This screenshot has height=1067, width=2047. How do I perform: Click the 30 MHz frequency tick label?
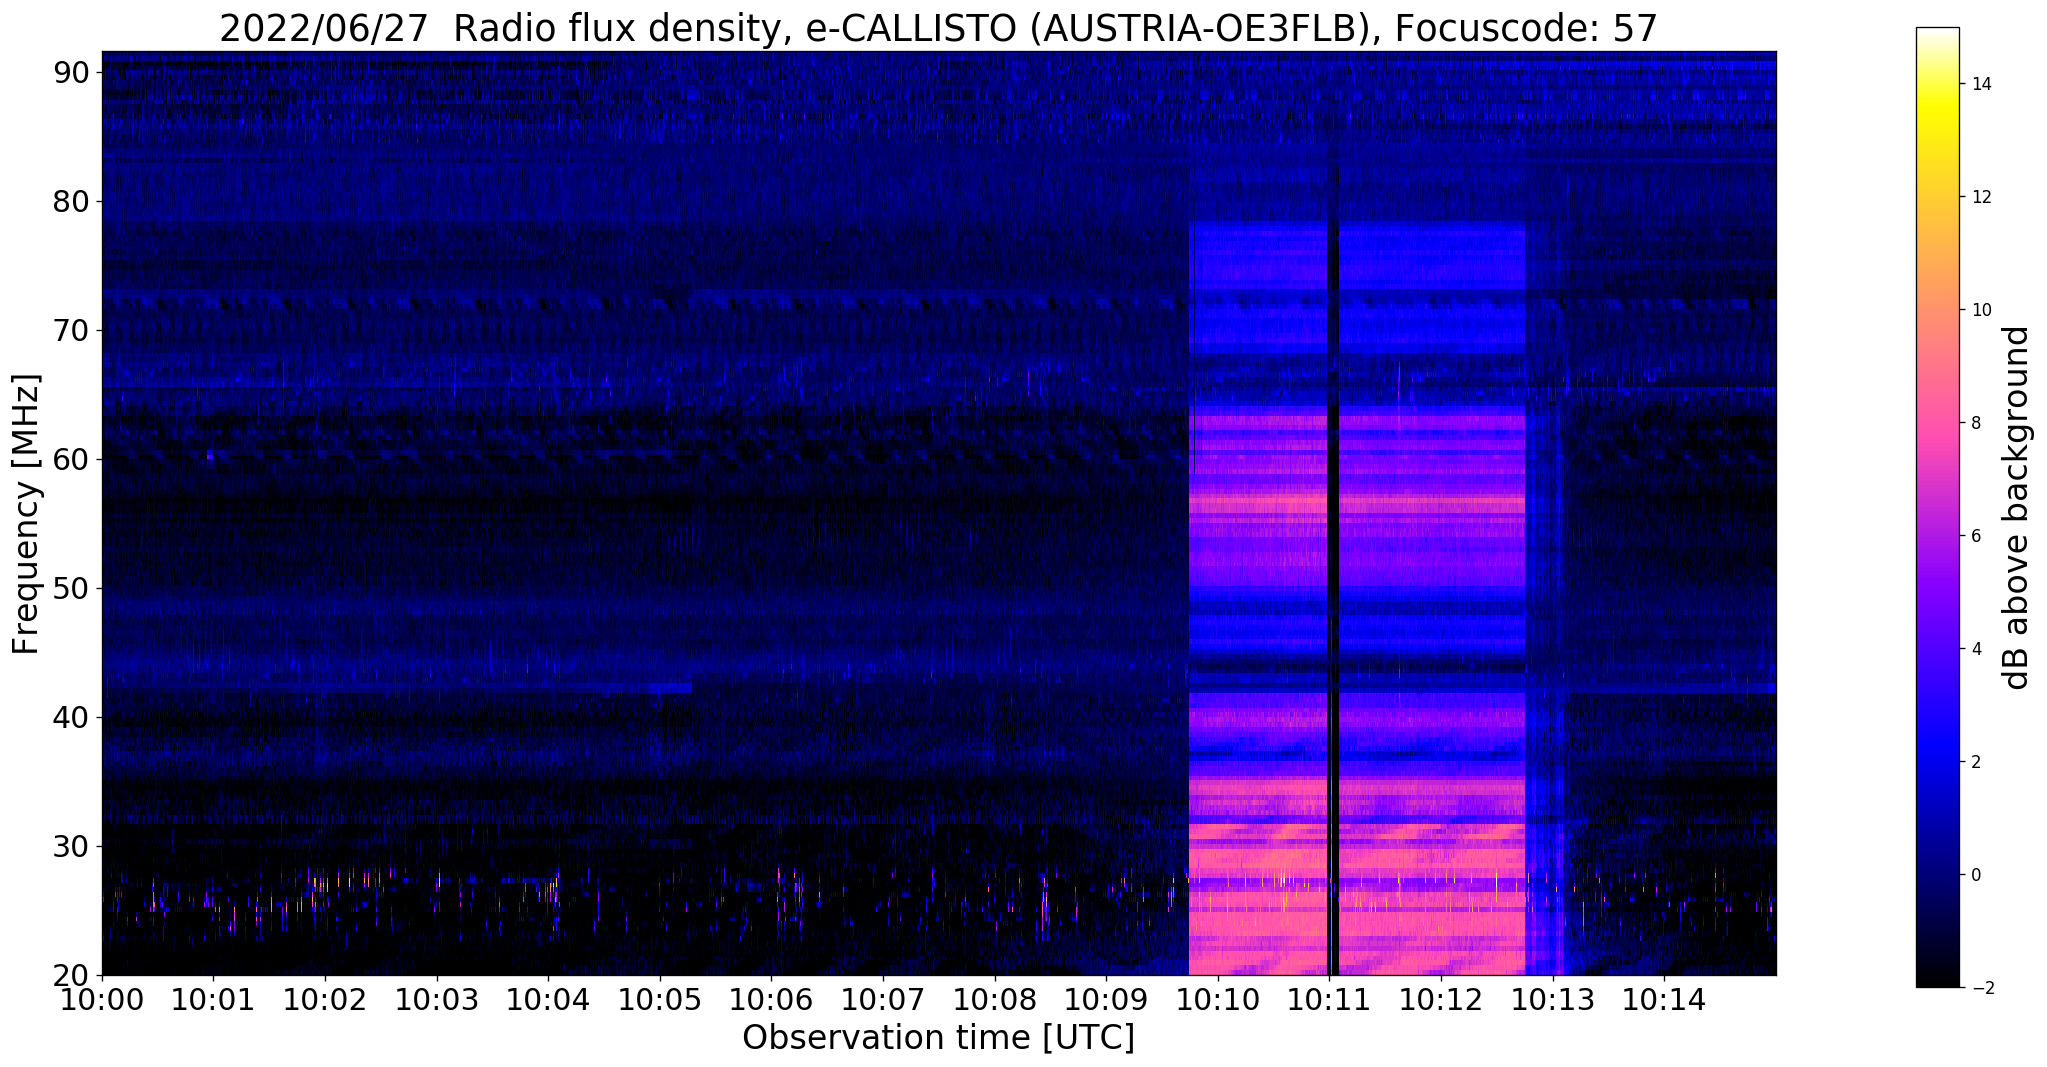pos(73,846)
